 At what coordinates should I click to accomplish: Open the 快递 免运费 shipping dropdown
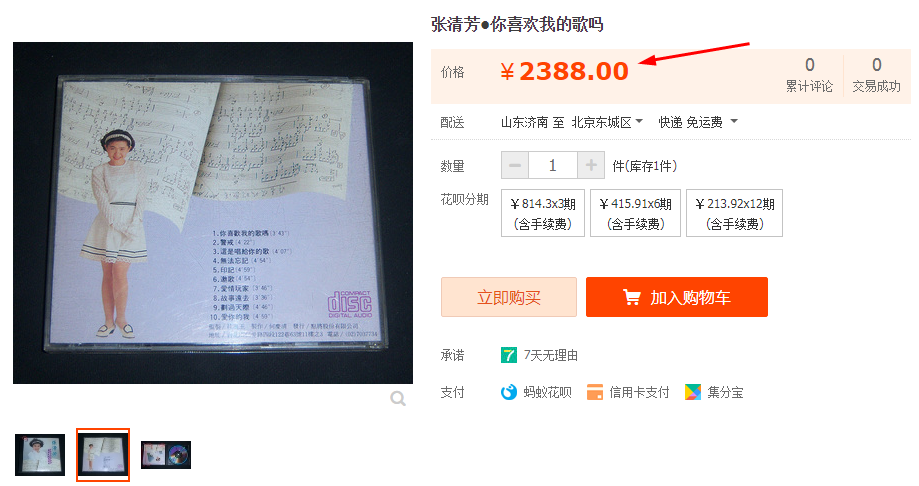697,122
